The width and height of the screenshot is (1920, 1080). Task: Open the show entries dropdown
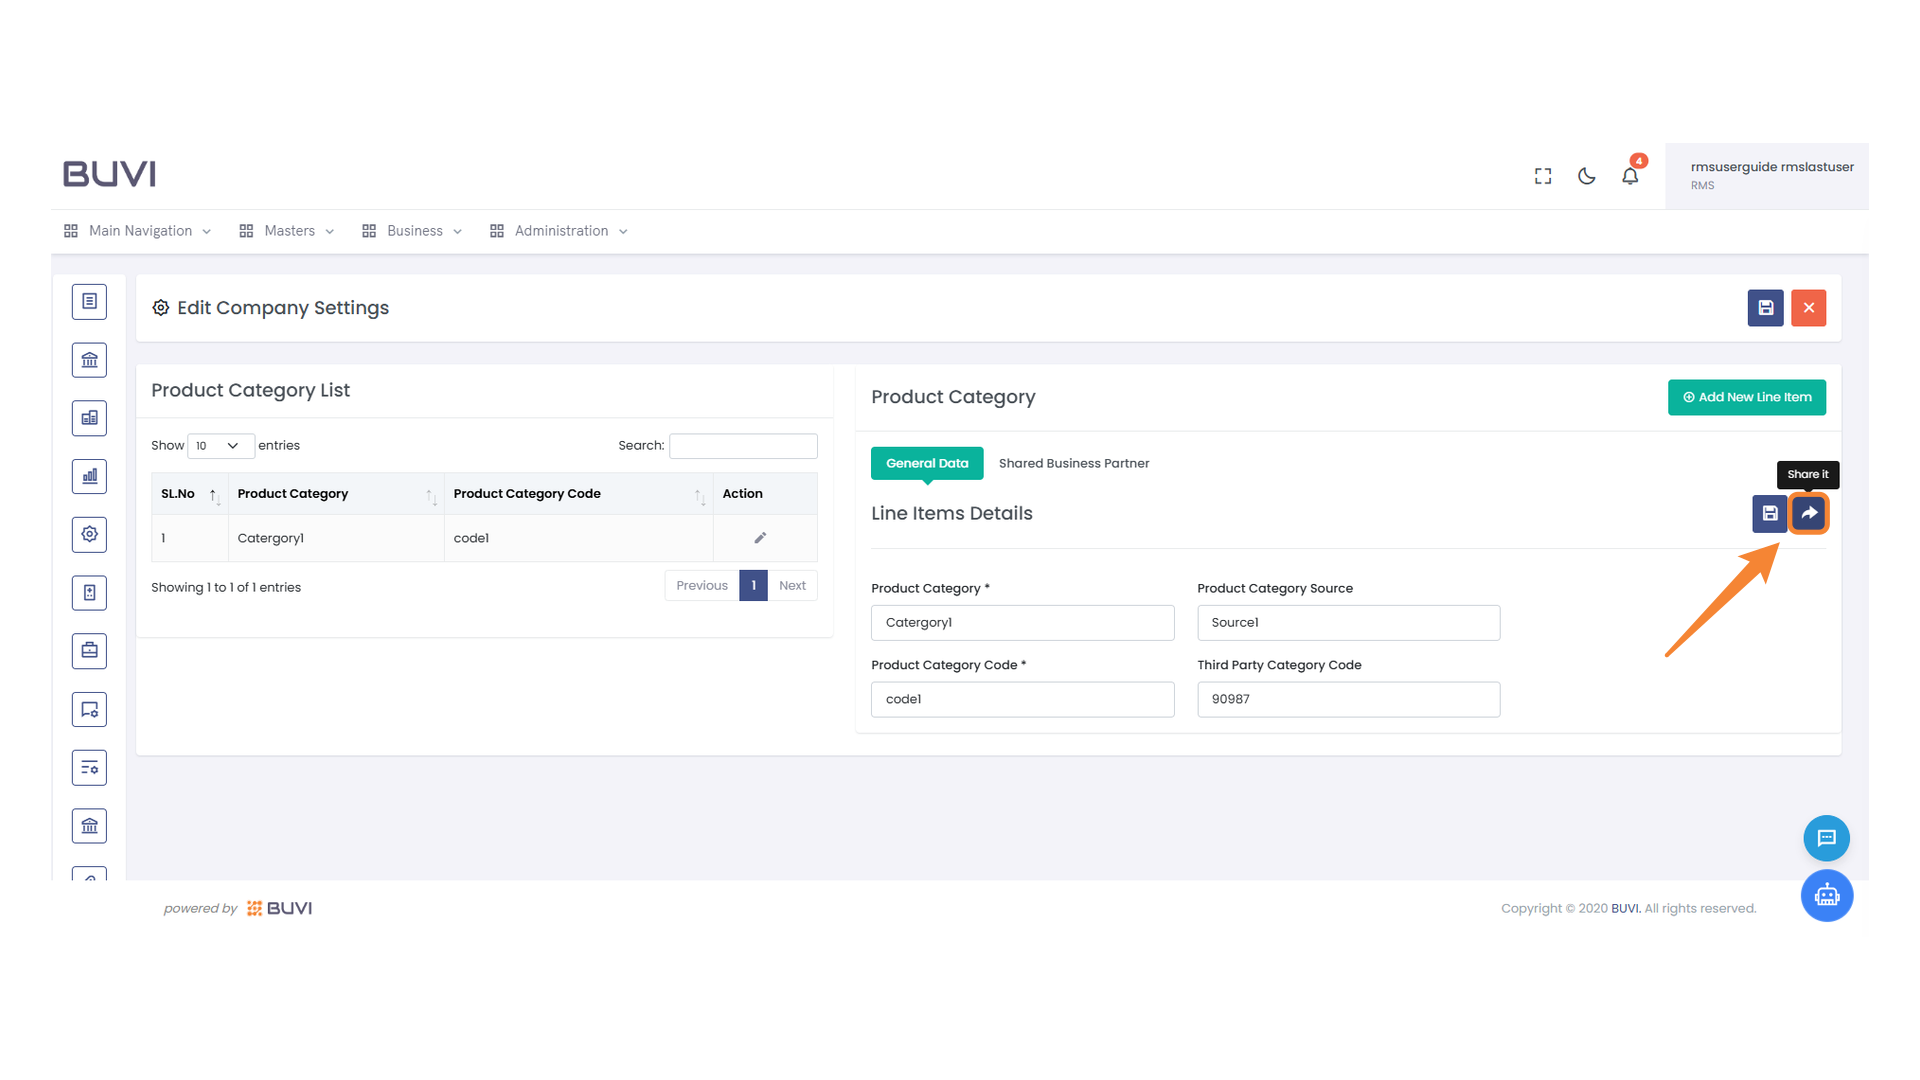220,446
